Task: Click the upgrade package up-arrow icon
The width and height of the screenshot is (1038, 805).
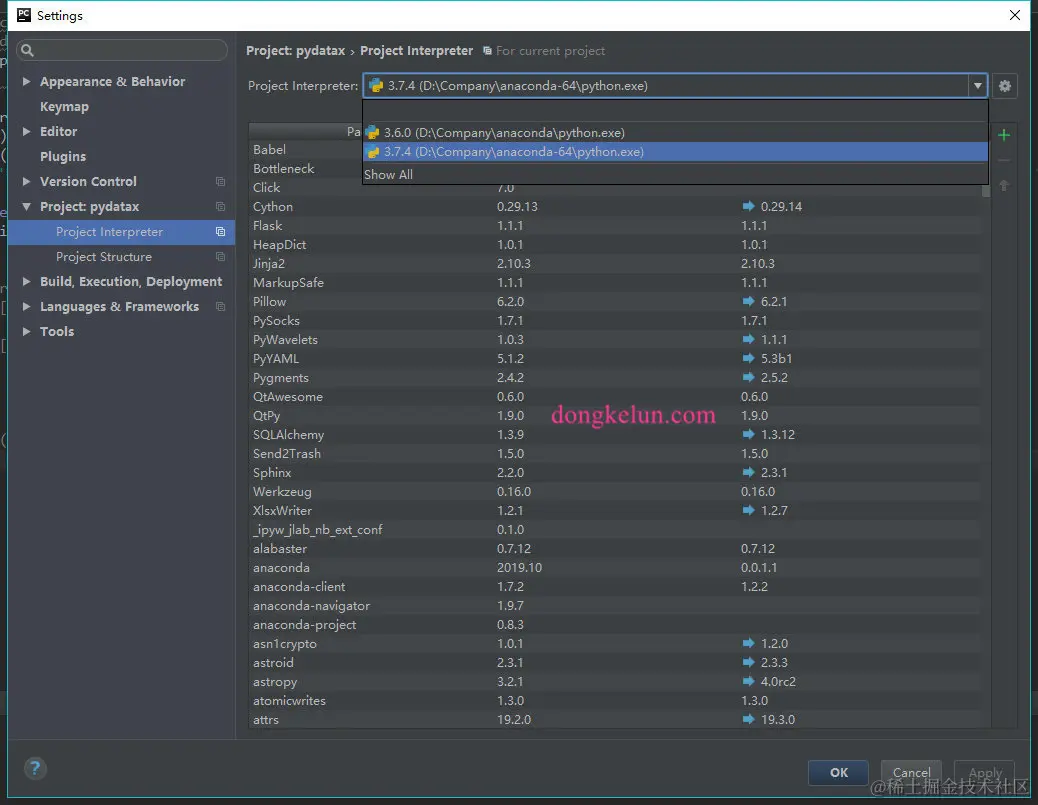Action: coord(1004,185)
